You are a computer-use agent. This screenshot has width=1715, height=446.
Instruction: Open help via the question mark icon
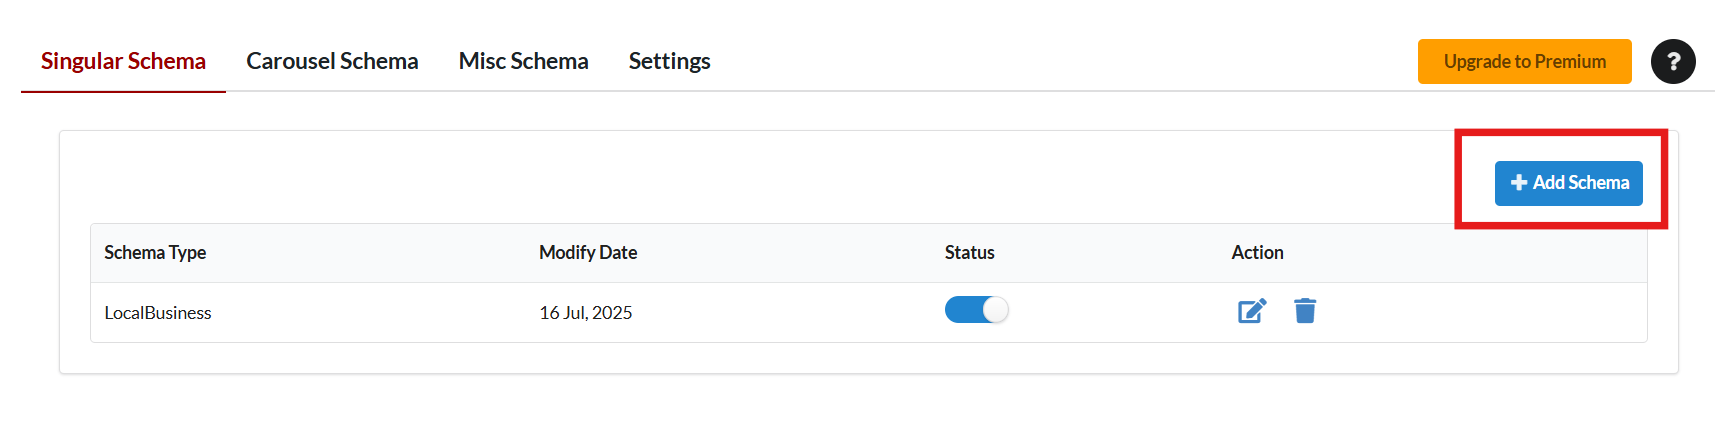pyautogui.click(x=1673, y=61)
